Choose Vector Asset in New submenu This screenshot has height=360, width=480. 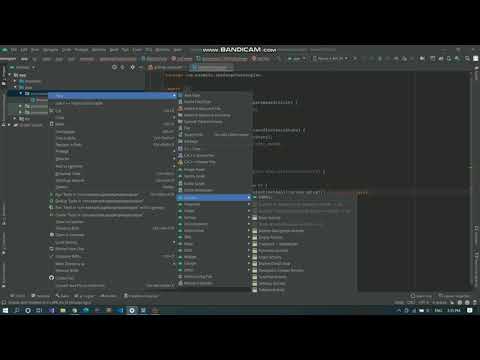point(194,176)
